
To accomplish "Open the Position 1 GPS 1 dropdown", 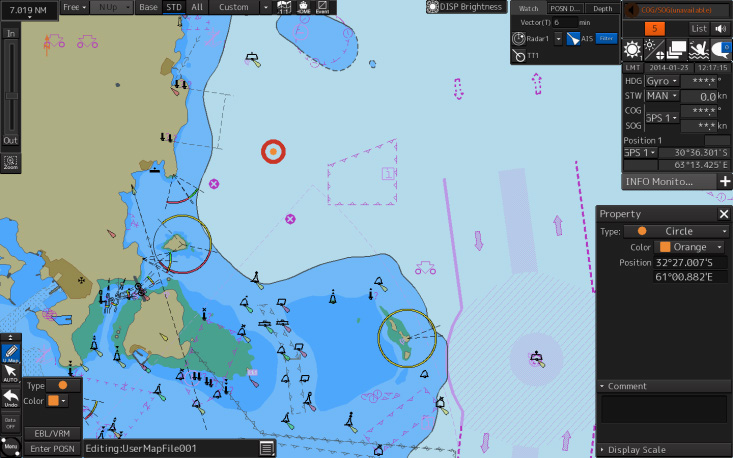I will tap(640, 153).
